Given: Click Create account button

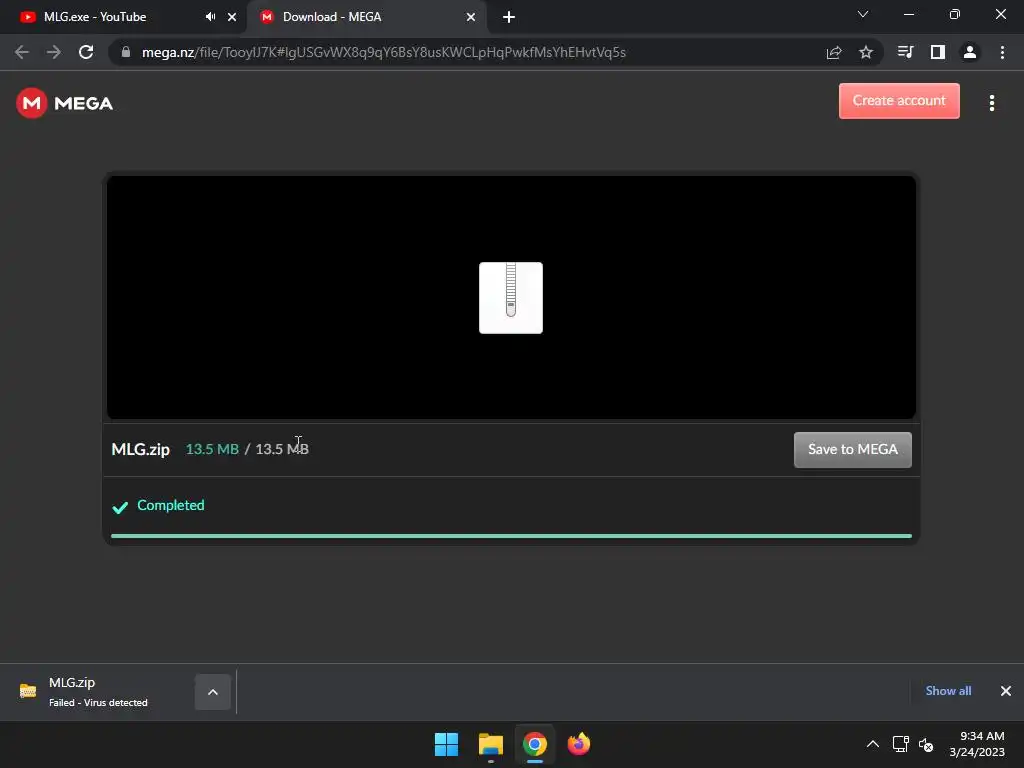Looking at the screenshot, I should (899, 101).
